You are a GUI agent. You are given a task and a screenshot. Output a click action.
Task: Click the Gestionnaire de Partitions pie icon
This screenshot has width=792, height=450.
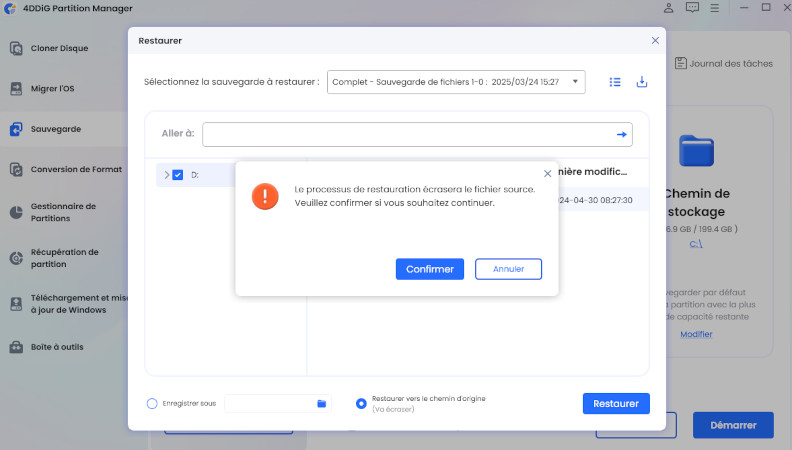pos(16,212)
